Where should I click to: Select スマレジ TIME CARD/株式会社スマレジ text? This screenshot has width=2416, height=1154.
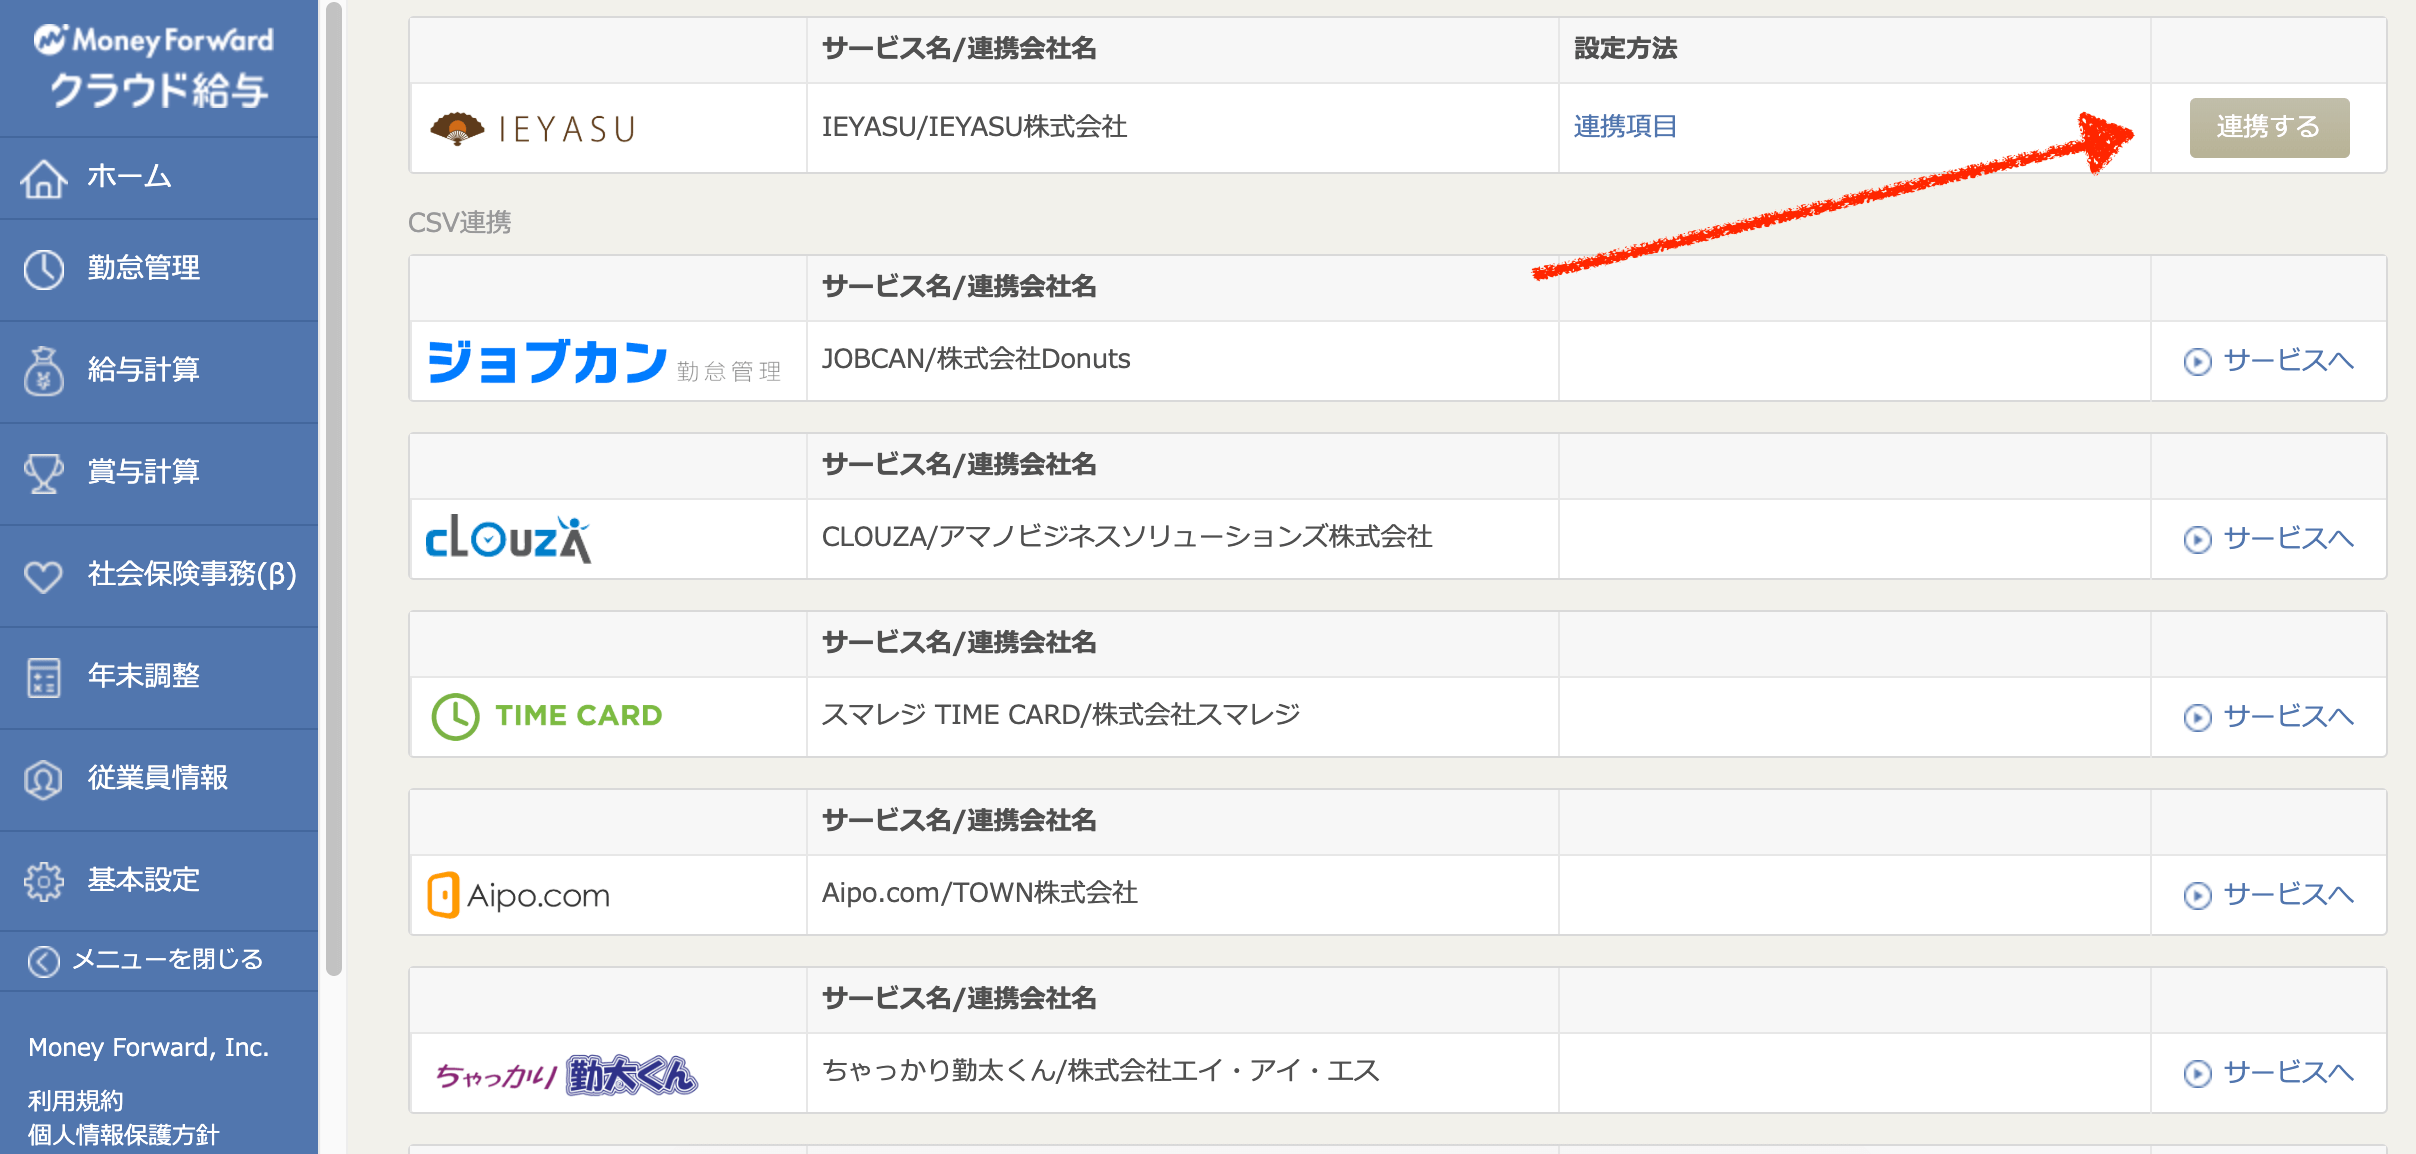(x=1061, y=715)
